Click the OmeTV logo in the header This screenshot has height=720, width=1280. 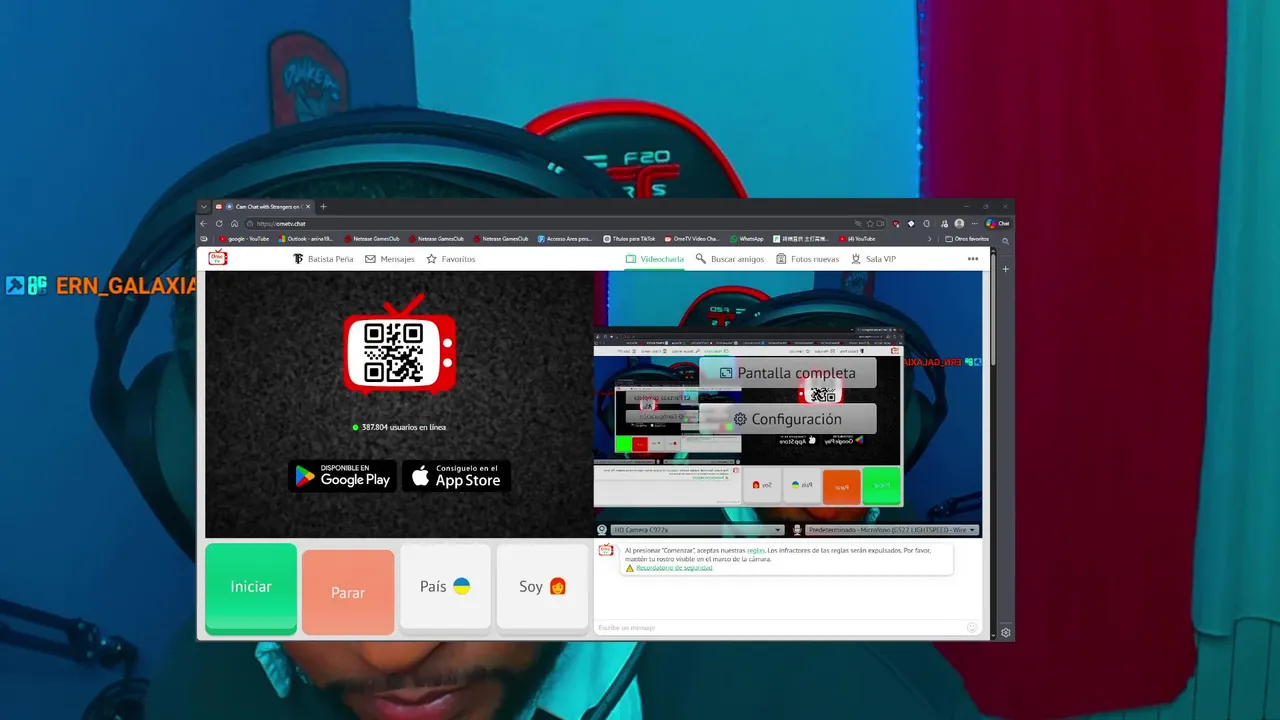(217, 258)
